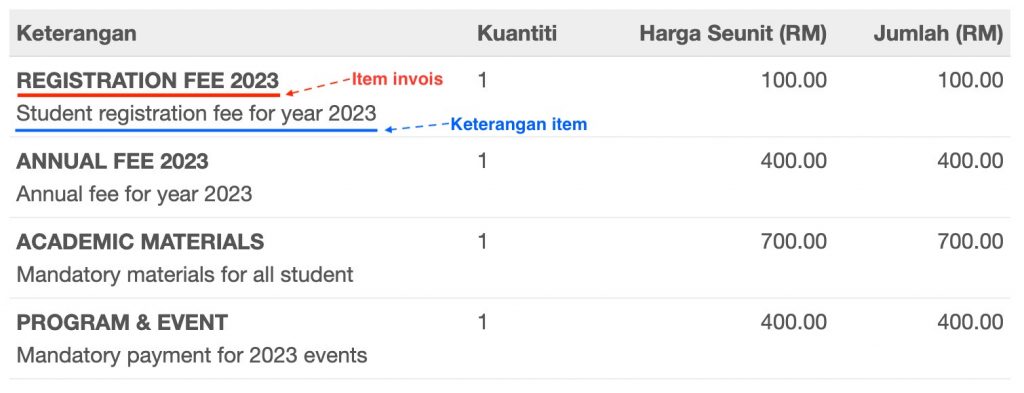The height and width of the screenshot is (393, 1024).
Task: Click the Keterangan column header
Action: 76,33
